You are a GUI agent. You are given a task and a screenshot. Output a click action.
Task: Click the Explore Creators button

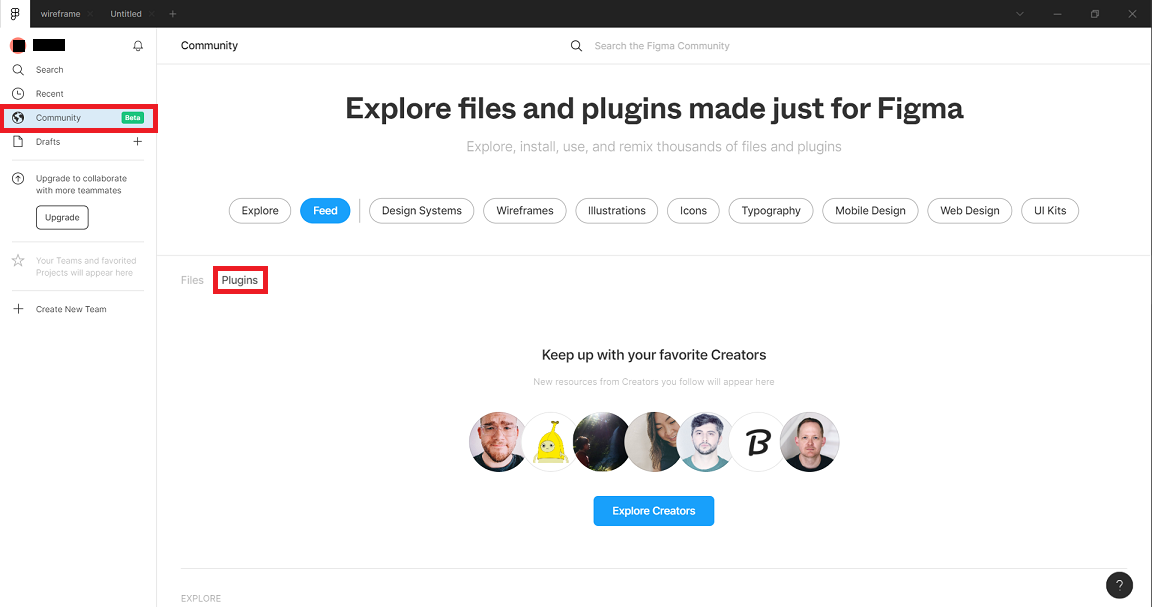coord(653,510)
